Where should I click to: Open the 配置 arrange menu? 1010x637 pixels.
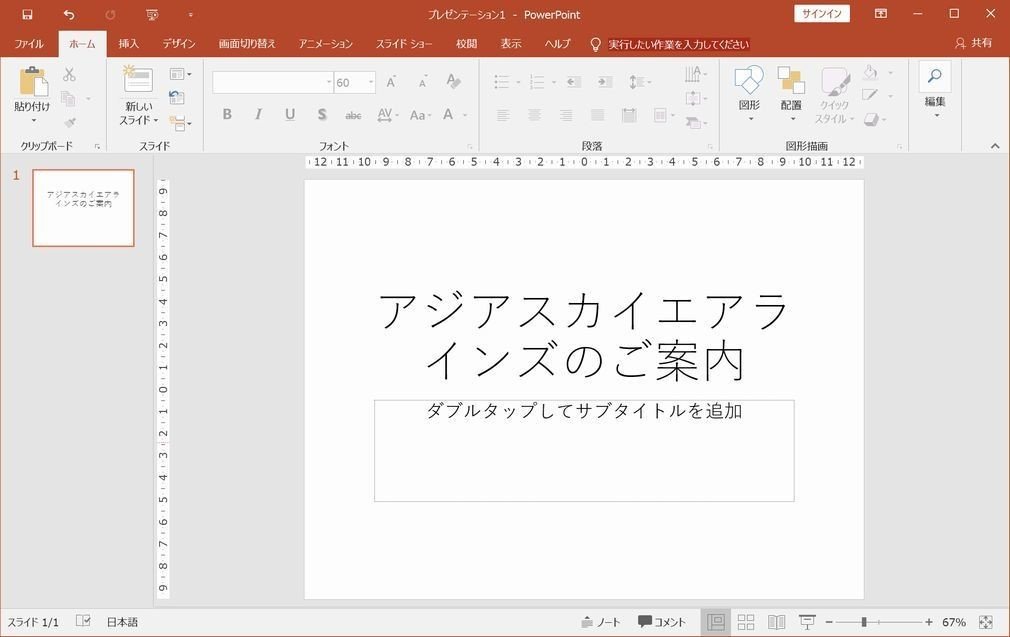(x=791, y=93)
